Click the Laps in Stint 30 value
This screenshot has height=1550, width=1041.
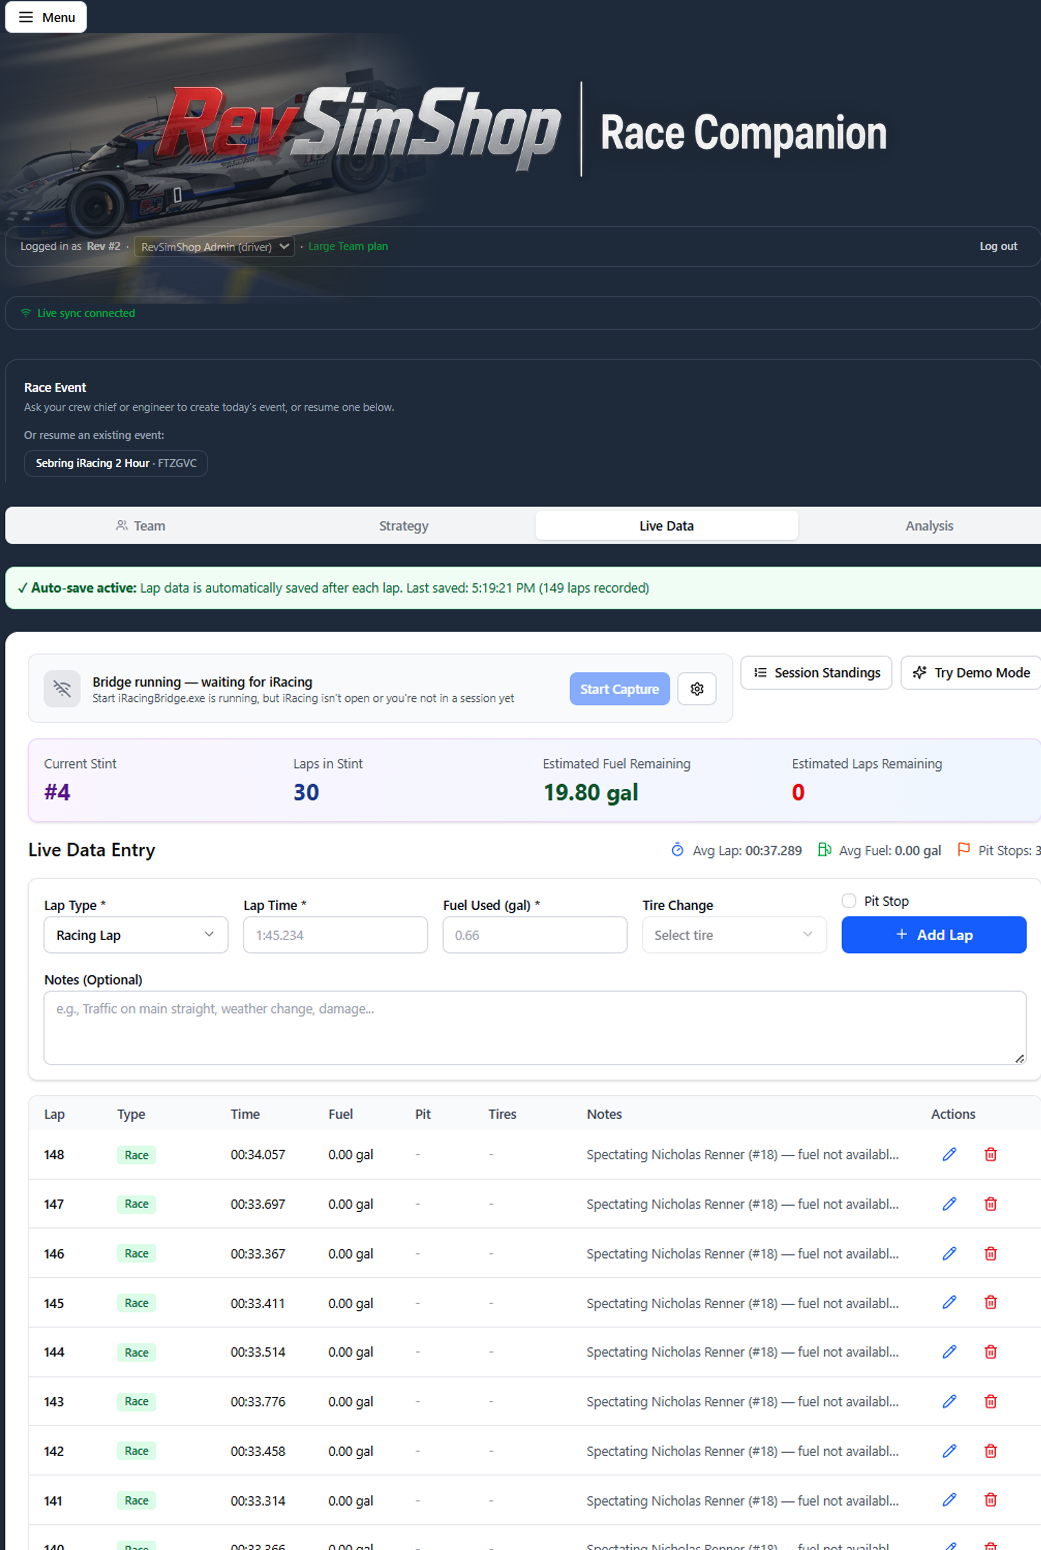pyautogui.click(x=306, y=793)
